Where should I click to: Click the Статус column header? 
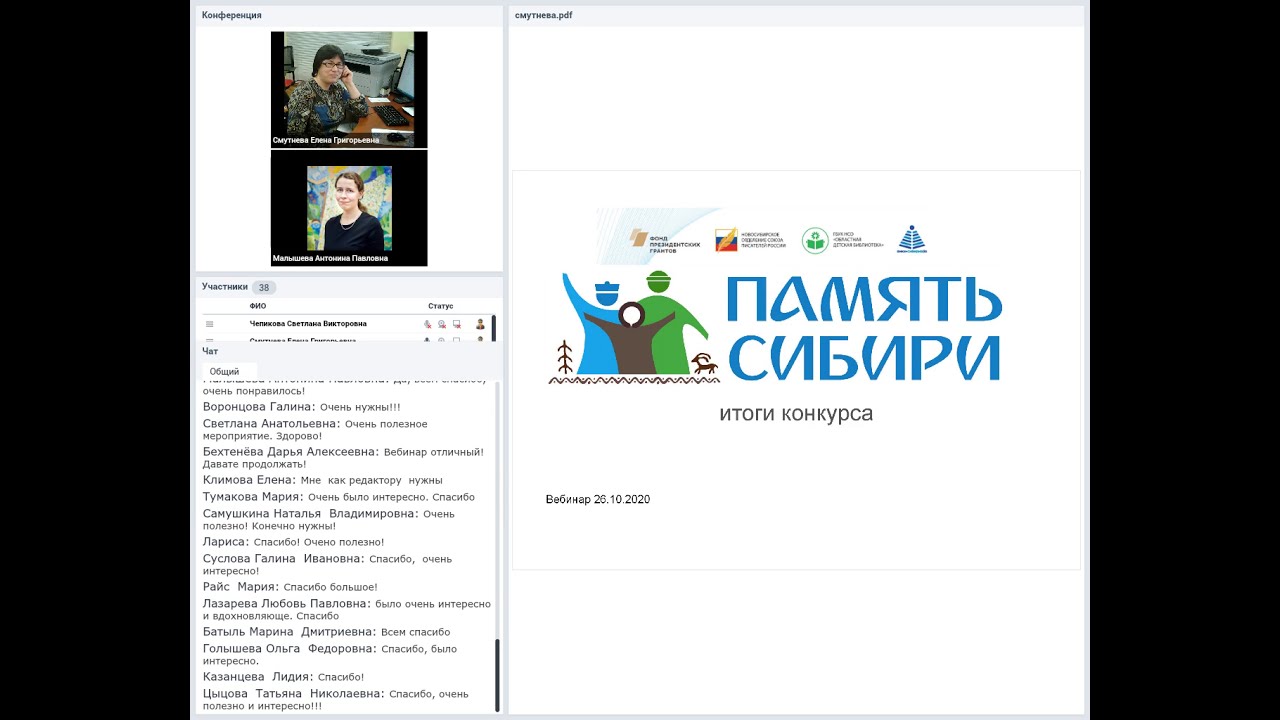pos(441,306)
